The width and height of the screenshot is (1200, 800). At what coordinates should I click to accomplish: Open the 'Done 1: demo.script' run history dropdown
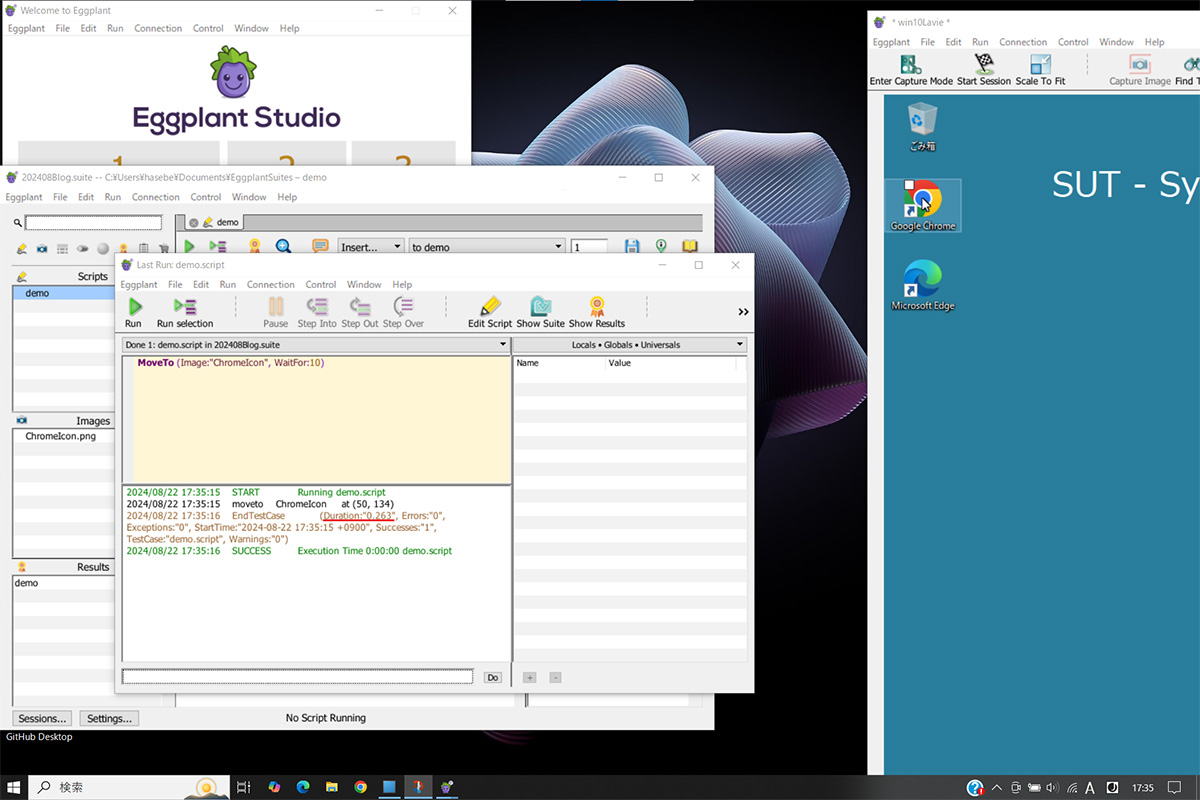(x=316, y=345)
